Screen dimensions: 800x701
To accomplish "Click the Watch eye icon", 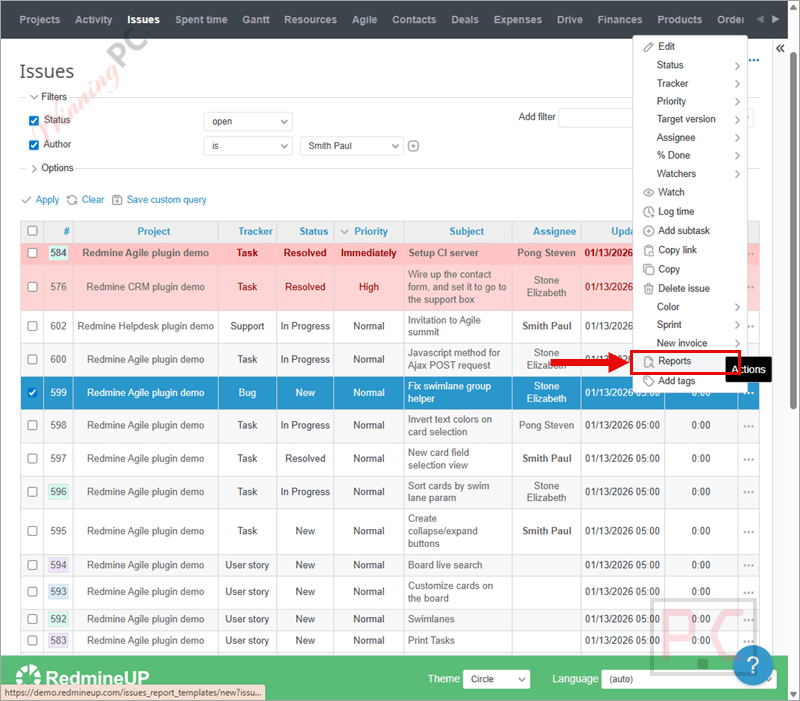I will coord(648,192).
